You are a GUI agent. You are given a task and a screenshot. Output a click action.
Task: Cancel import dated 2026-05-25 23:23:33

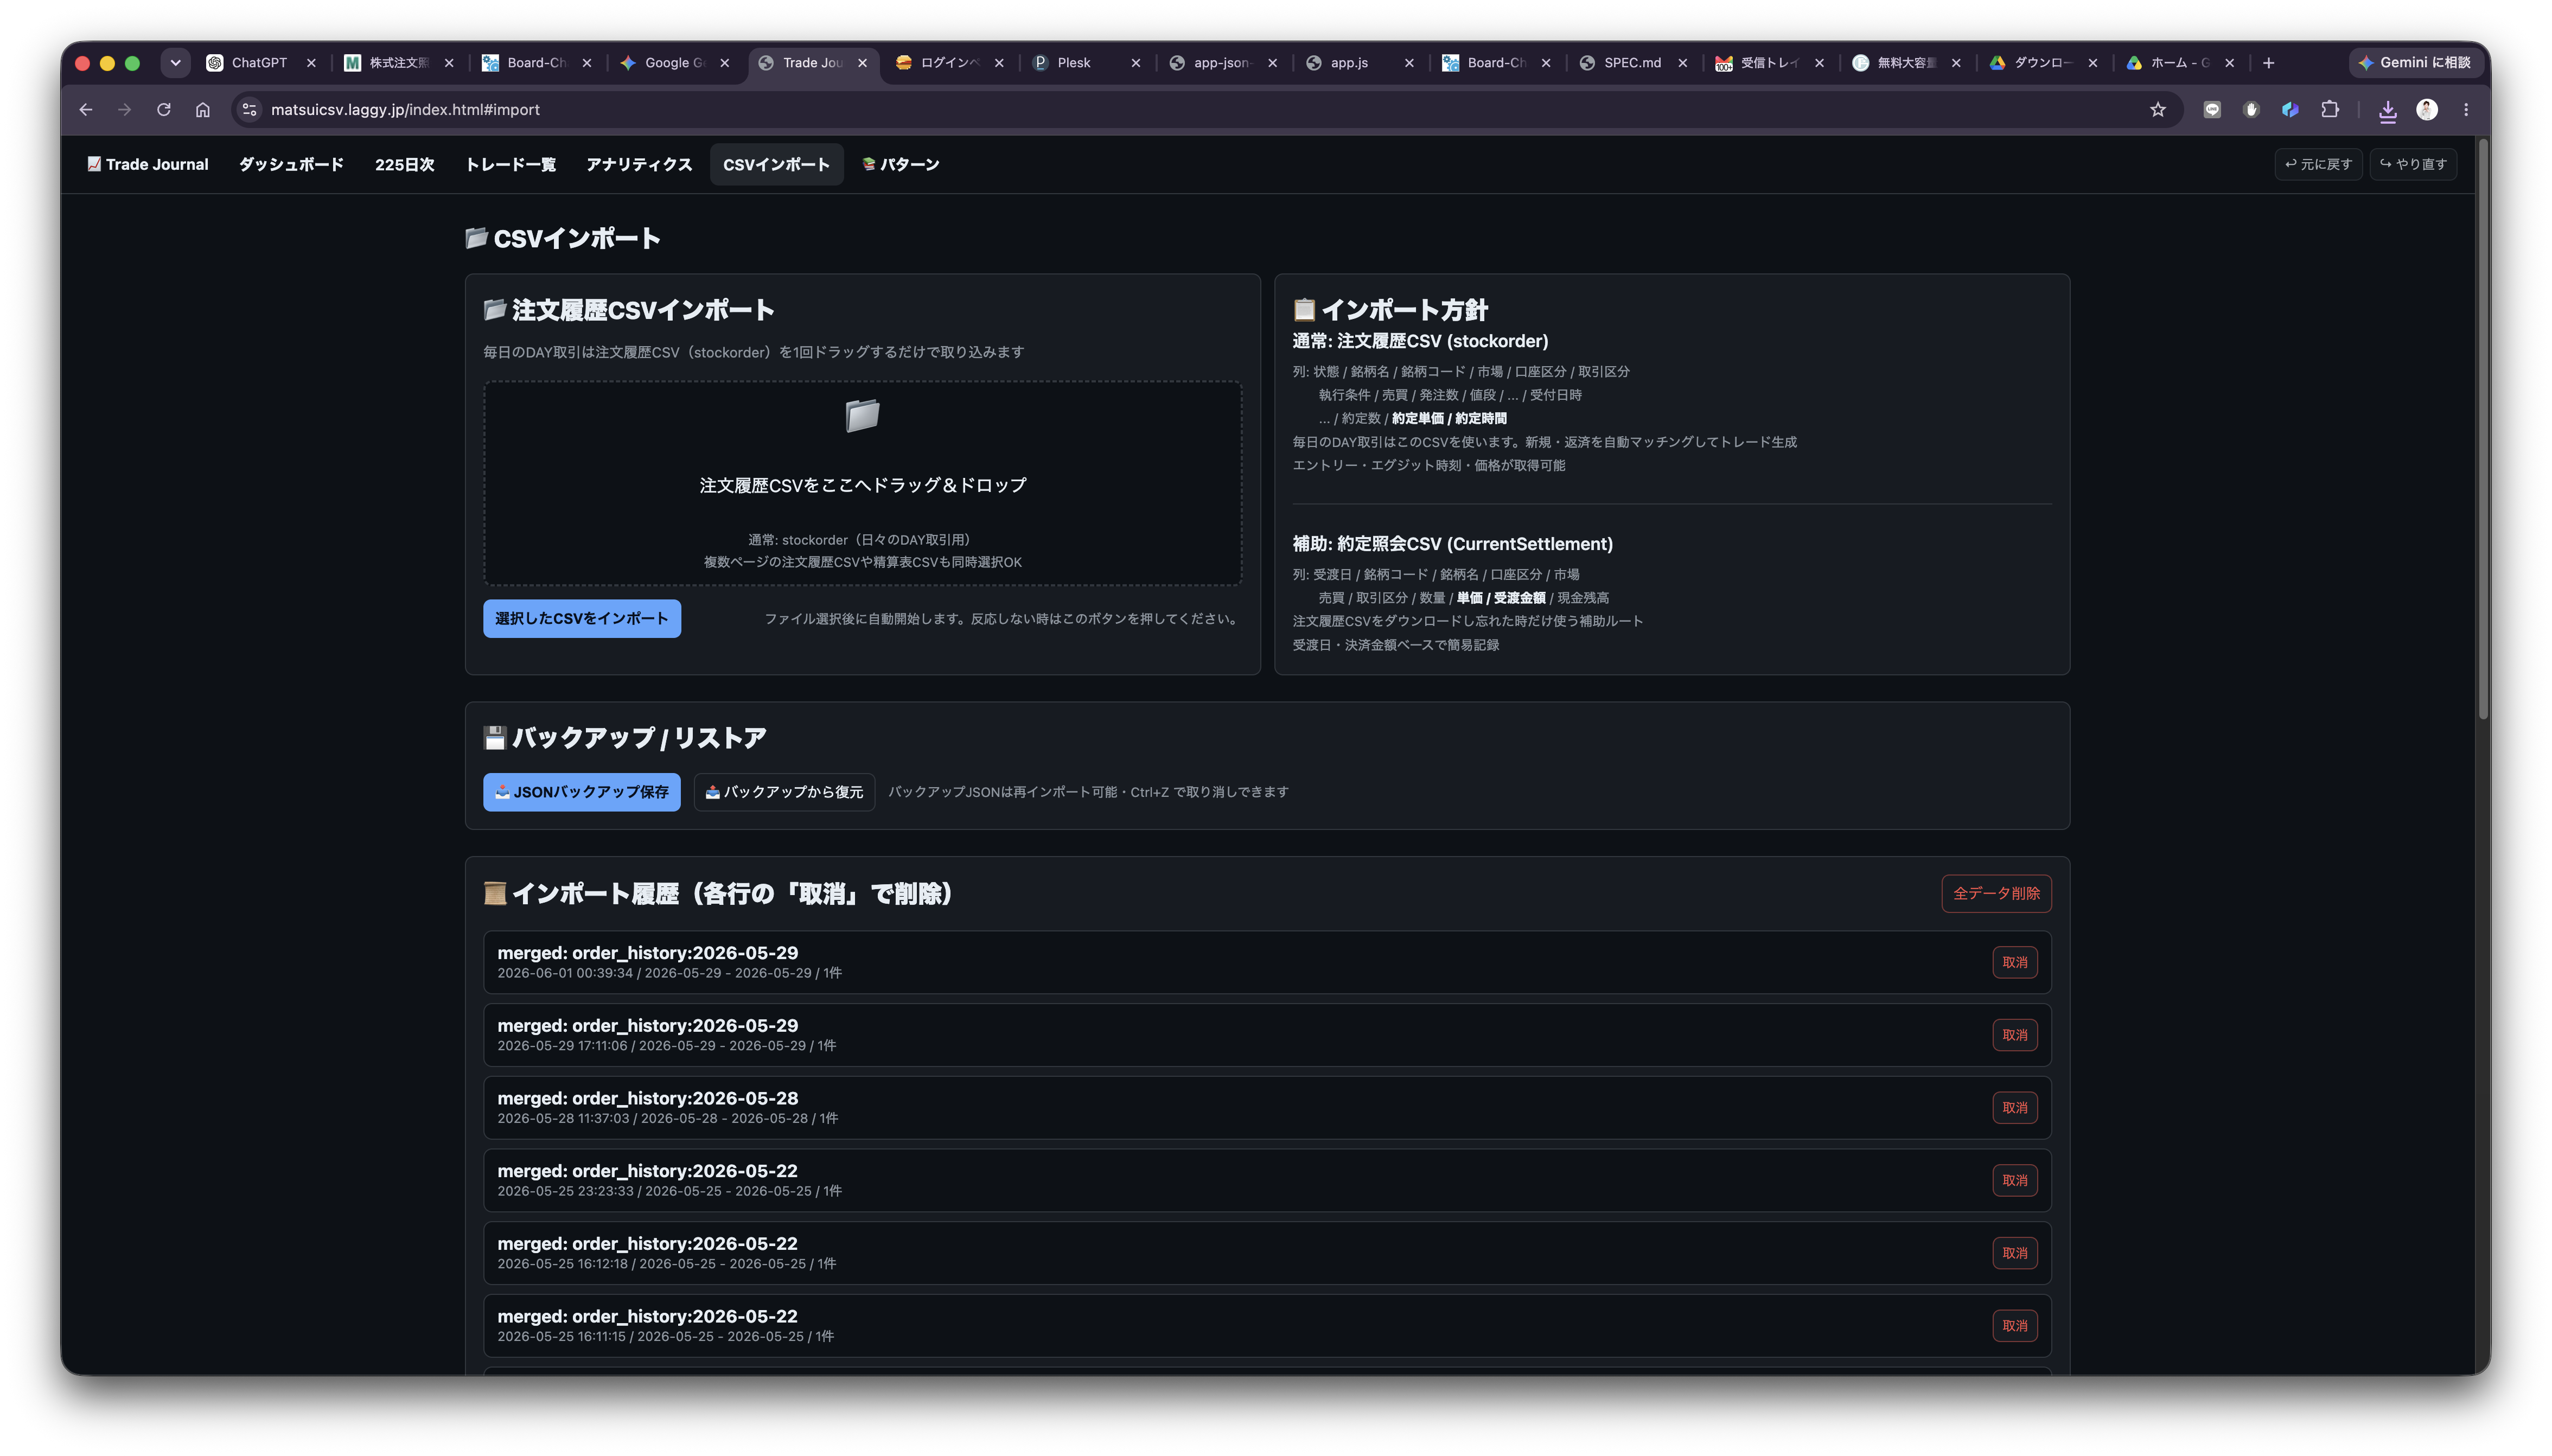click(x=2014, y=1180)
